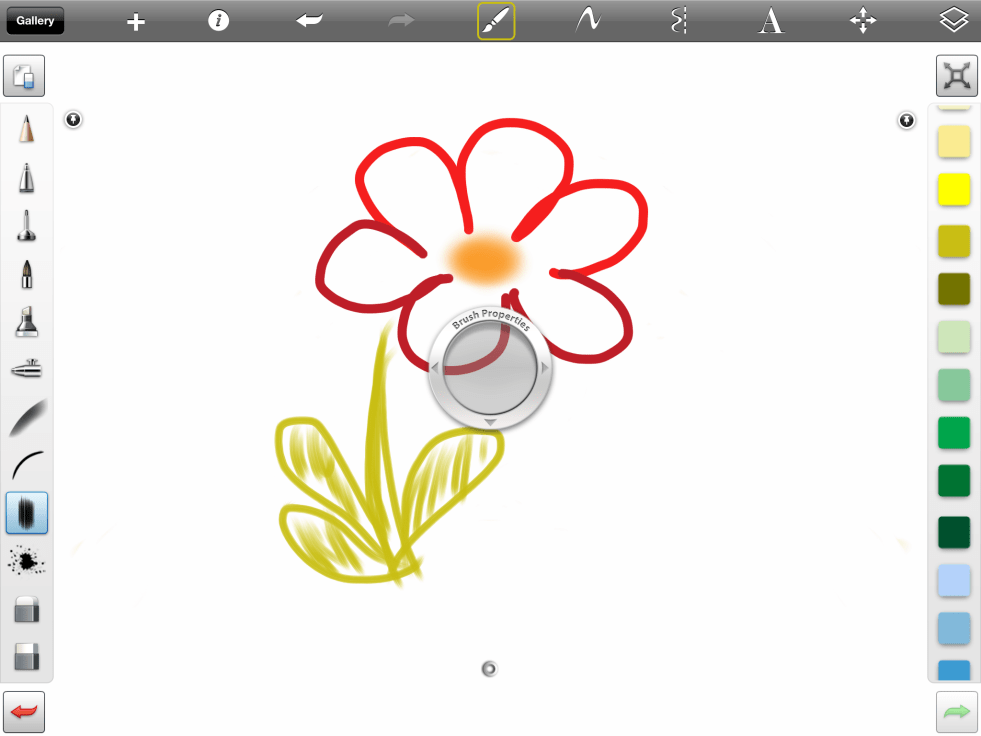Select the ink splatter brush
The width and height of the screenshot is (981, 736).
[x=27, y=562]
